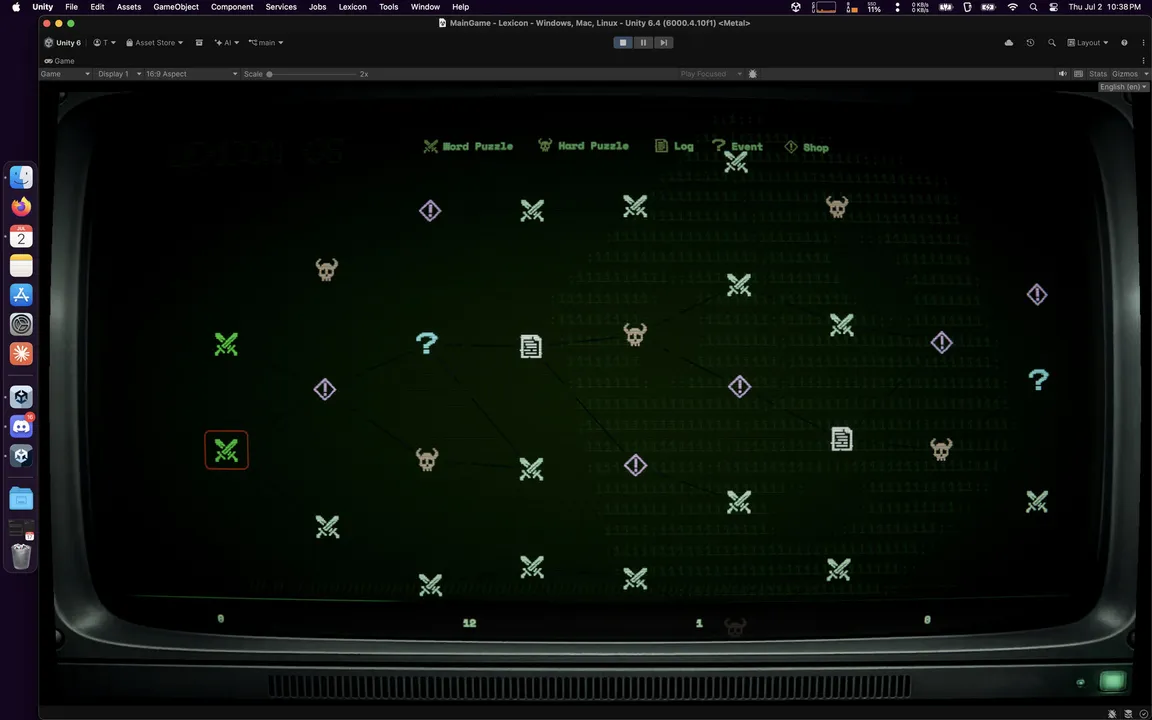The width and height of the screenshot is (1152, 720).
Task: Stop play mode with the Stop button
Action: (623, 43)
